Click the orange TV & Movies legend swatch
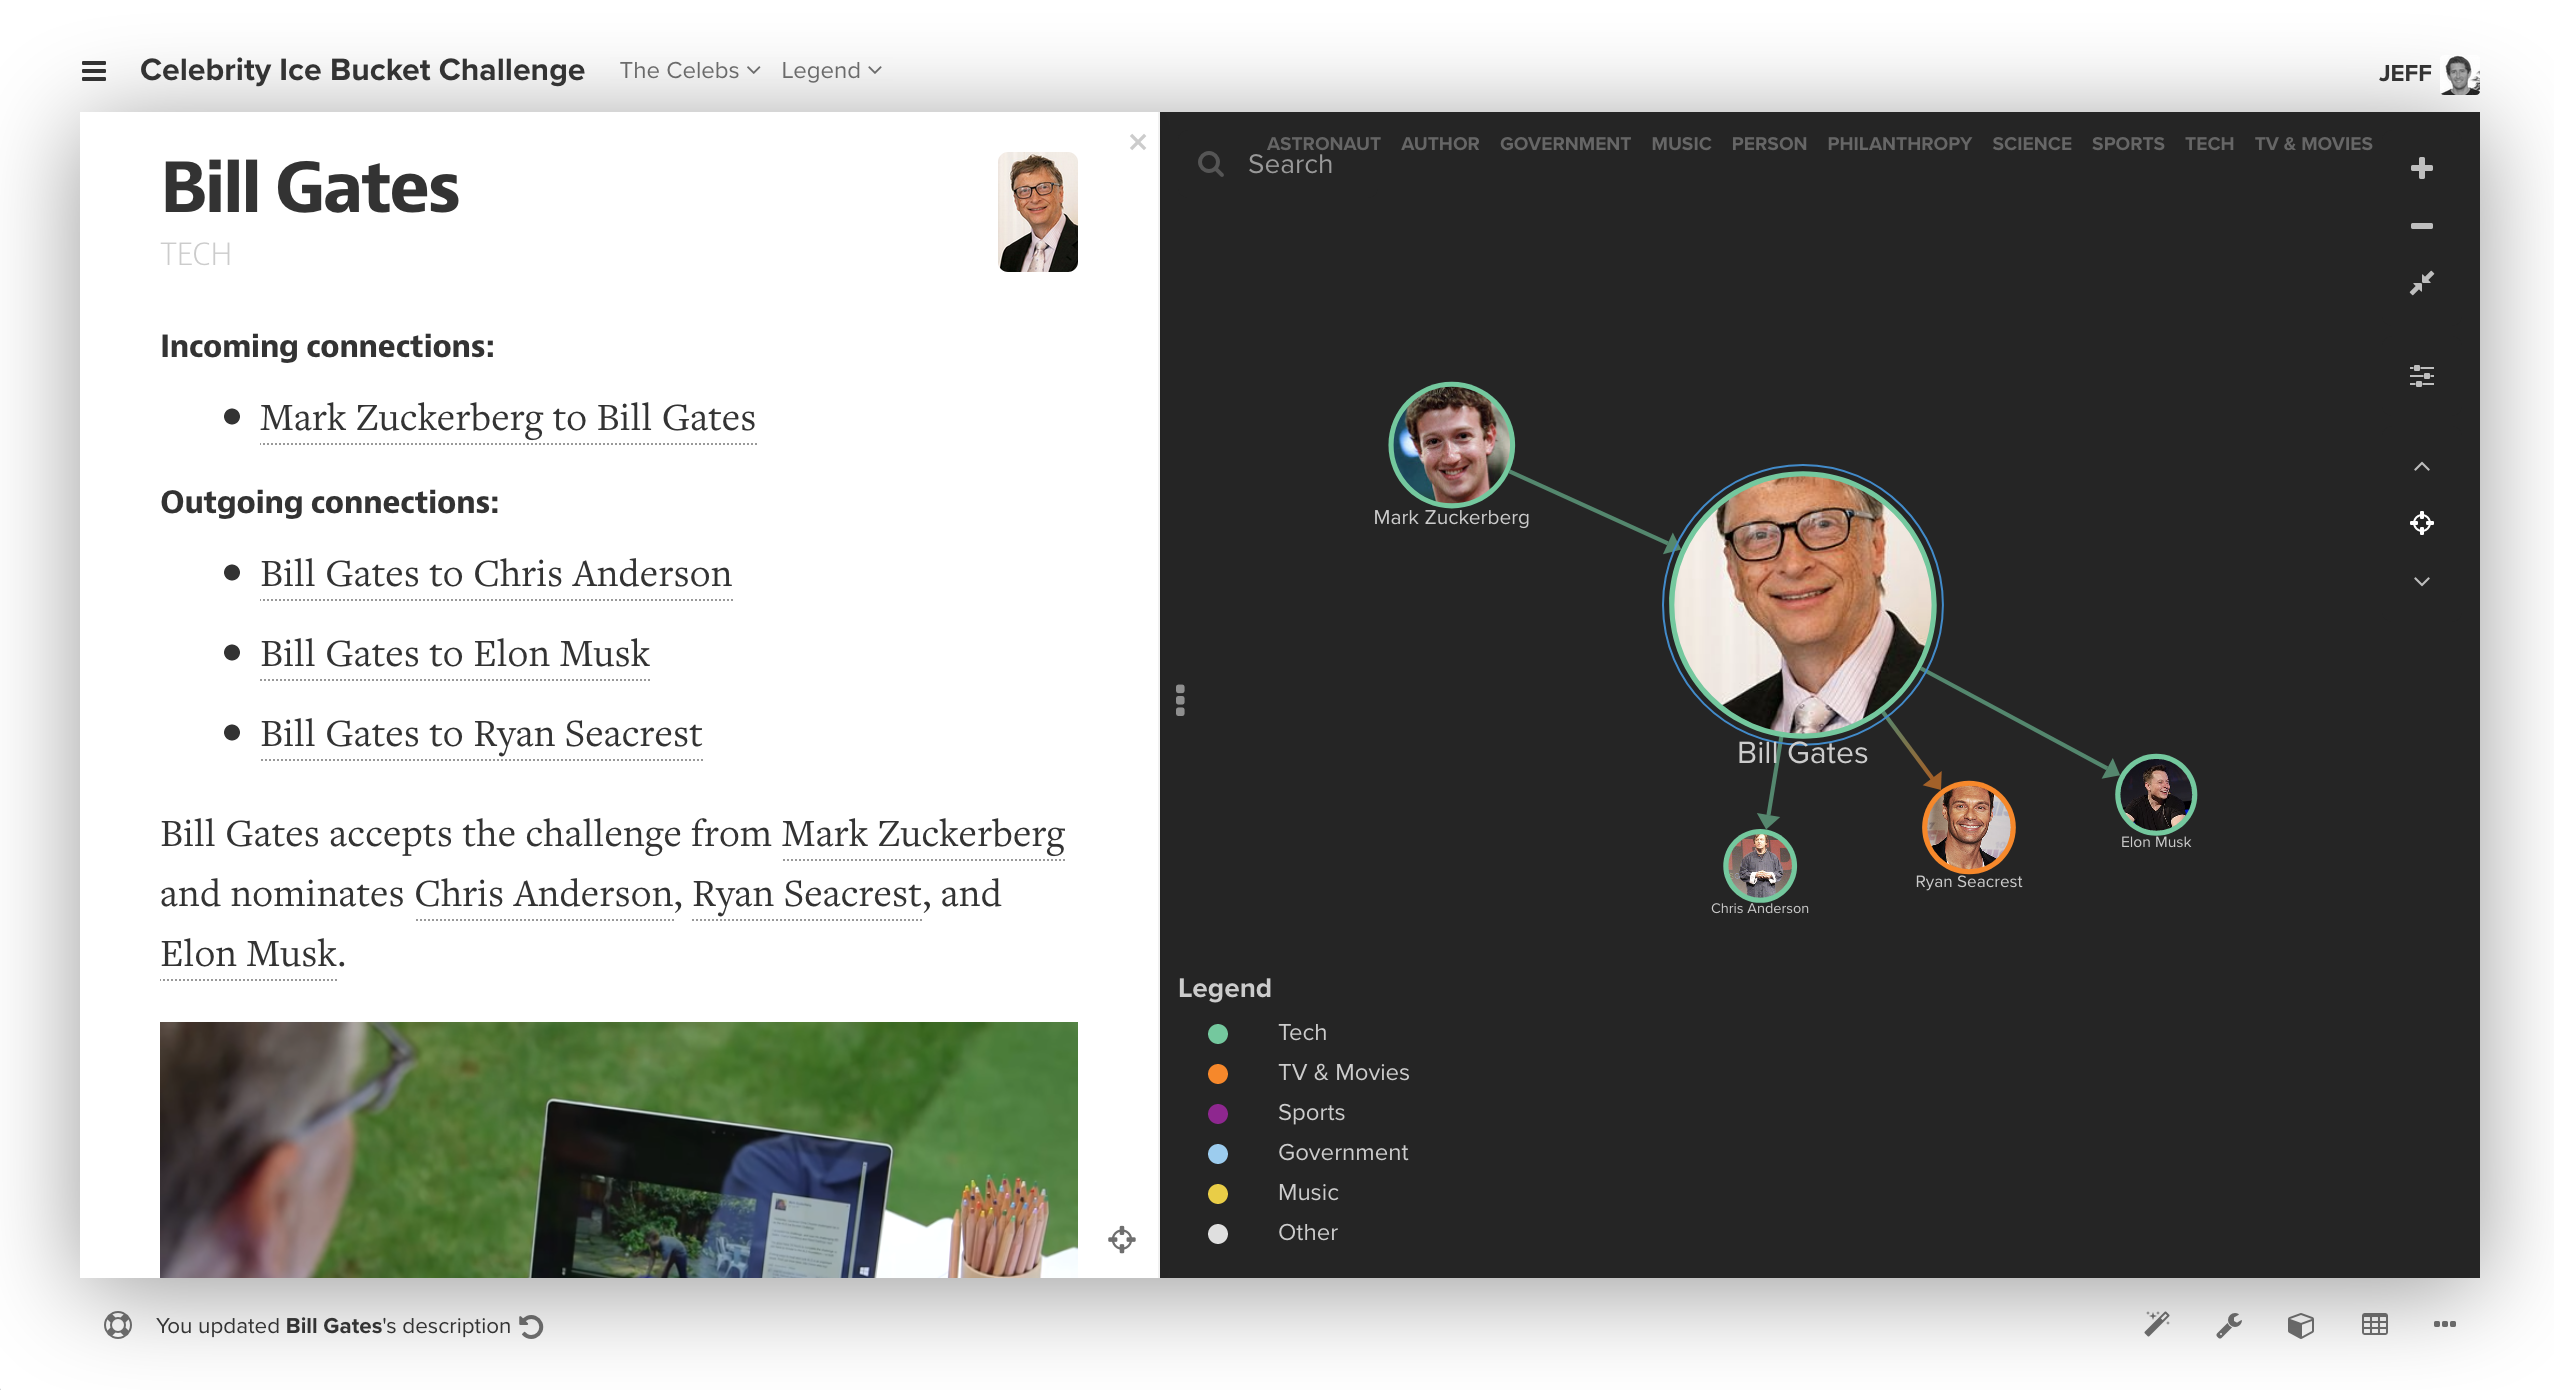The height and width of the screenshot is (1390, 2554). click(x=1217, y=1073)
